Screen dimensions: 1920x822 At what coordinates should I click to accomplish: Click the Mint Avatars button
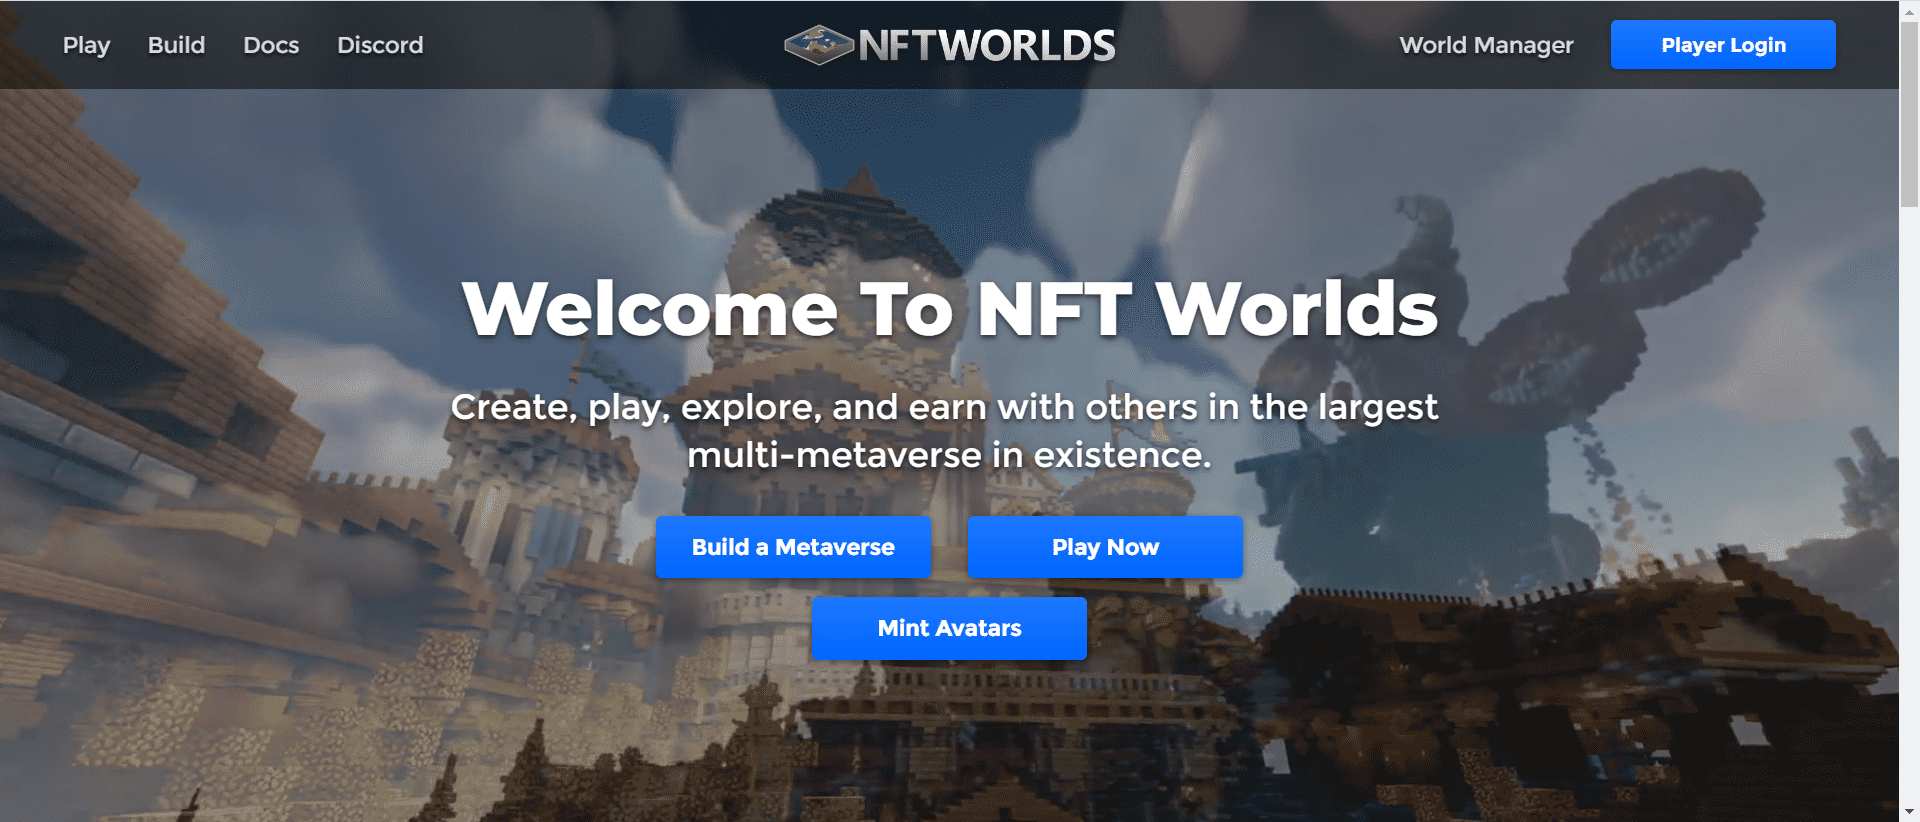949,628
